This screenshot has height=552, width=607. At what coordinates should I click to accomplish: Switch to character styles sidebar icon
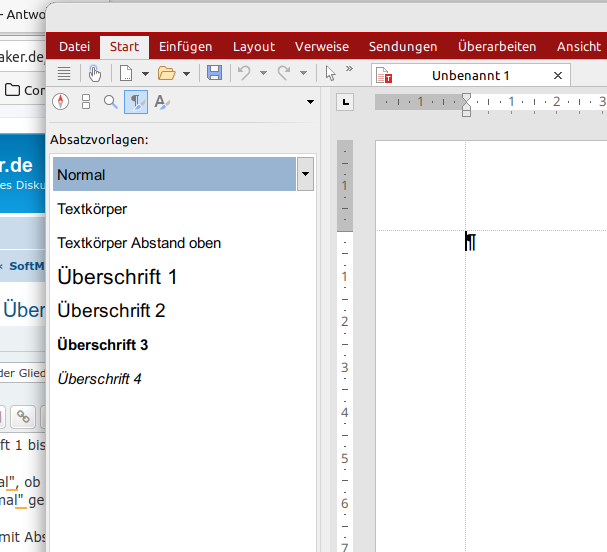point(161,101)
